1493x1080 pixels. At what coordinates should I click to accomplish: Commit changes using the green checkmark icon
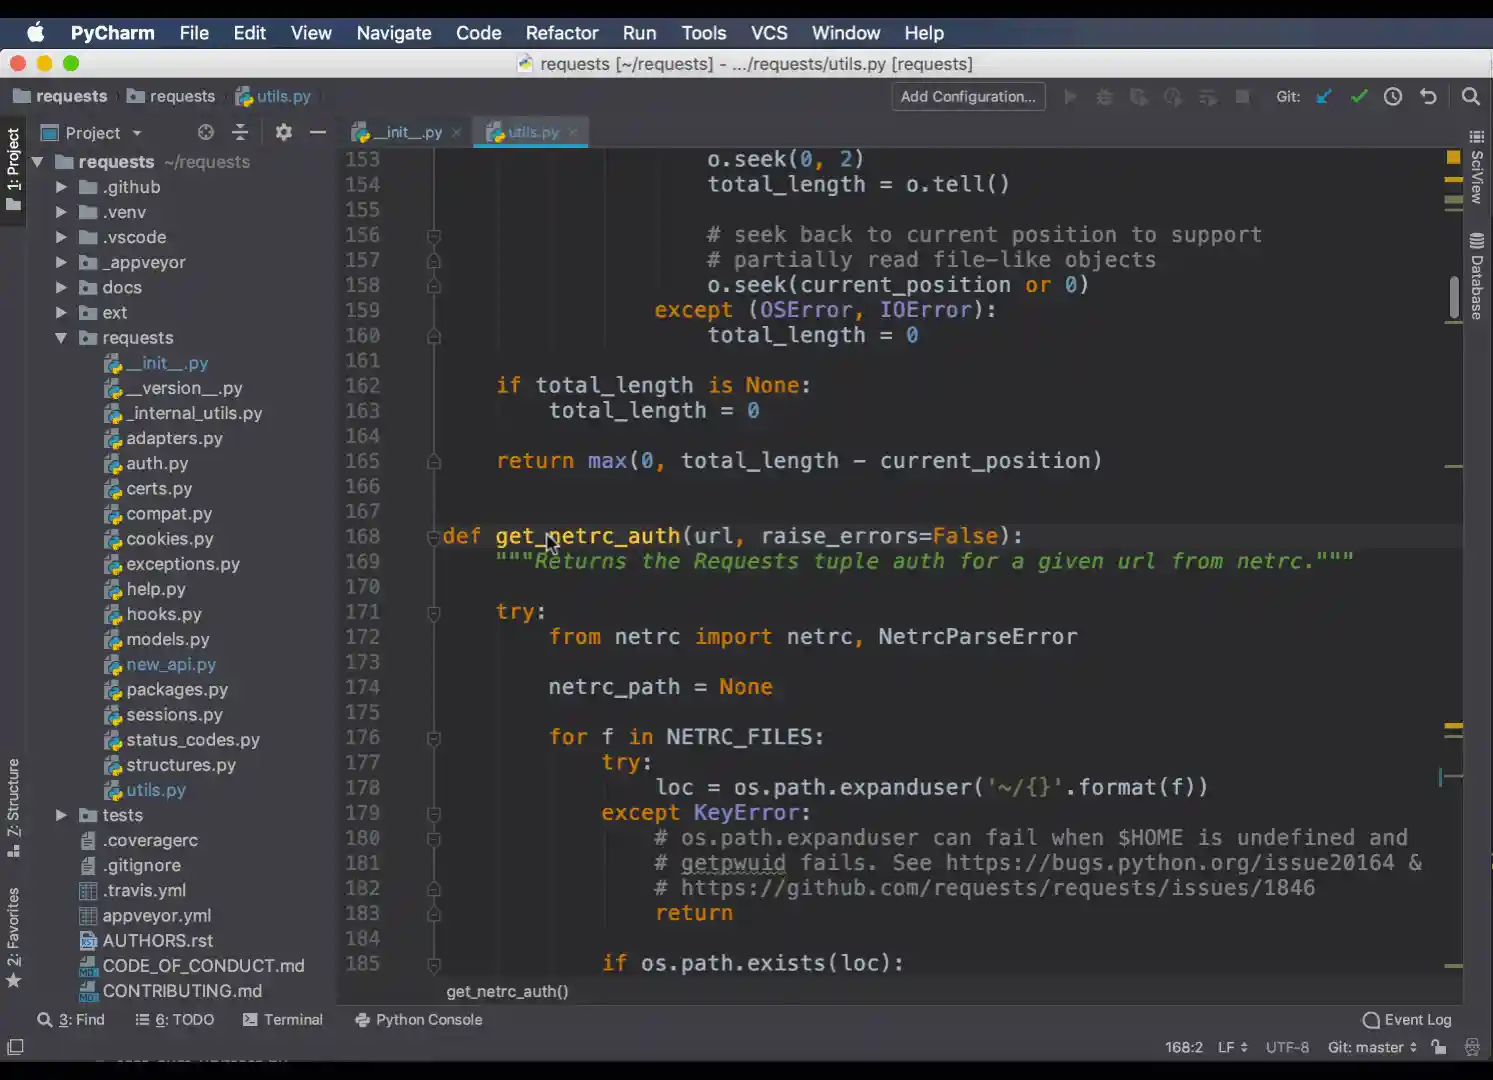(x=1359, y=96)
